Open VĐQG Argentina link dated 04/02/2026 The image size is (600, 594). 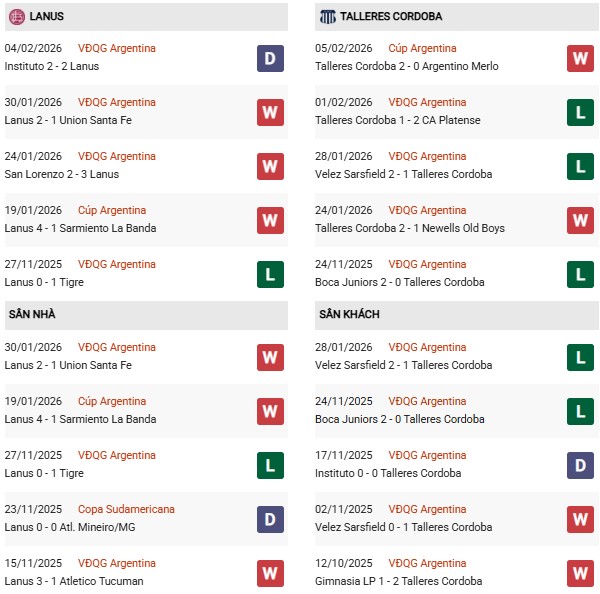(117, 48)
